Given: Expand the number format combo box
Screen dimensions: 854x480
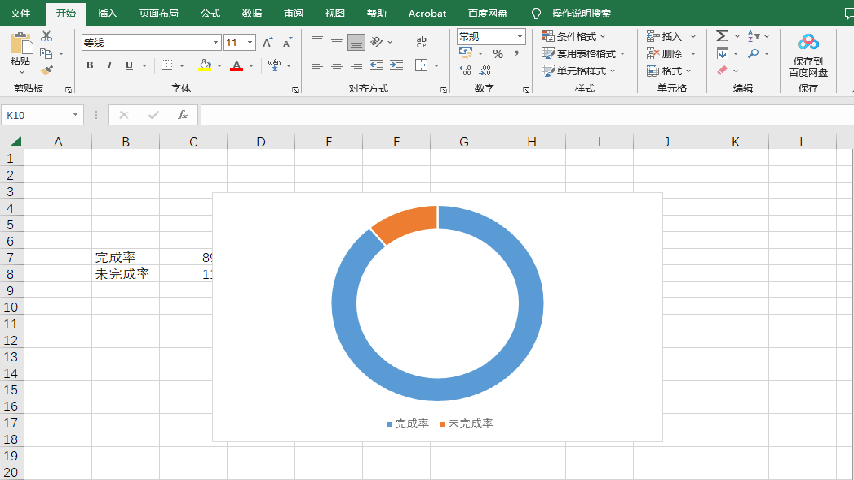Looking at the screenshot, I should tap(520, 37).
